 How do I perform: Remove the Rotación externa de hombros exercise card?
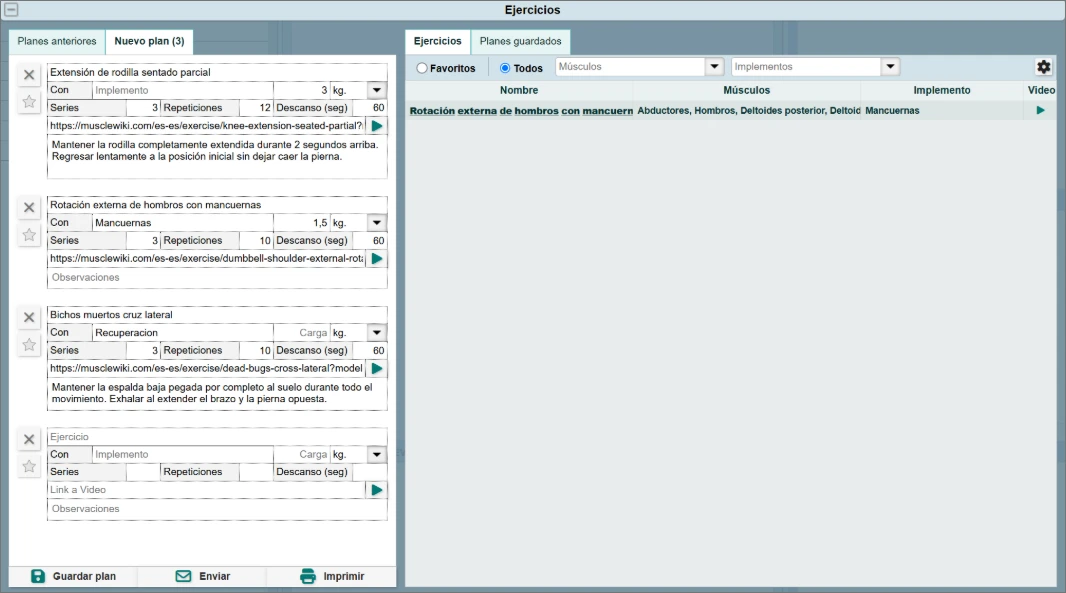click(29, 207)
